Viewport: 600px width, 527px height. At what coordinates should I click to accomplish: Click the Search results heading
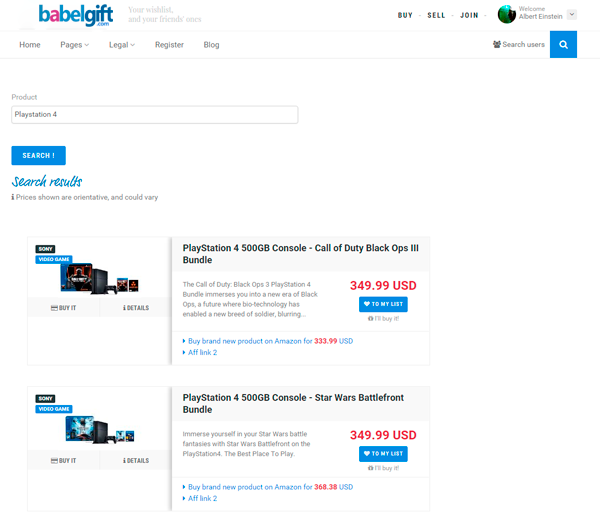(47, 181)
